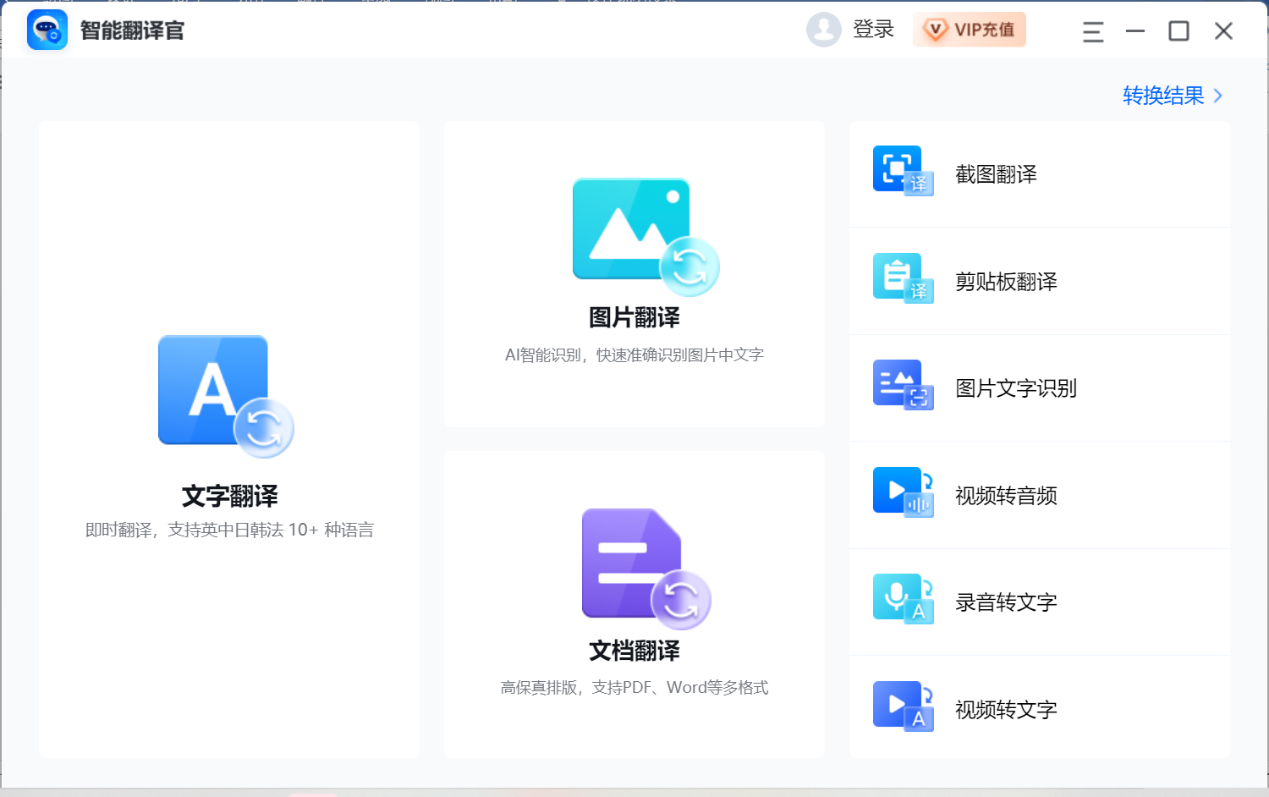Screen dimensions: 1269x797
Task: Open the hamburger menu in title bar
Action: click(x=1093, y=31)
